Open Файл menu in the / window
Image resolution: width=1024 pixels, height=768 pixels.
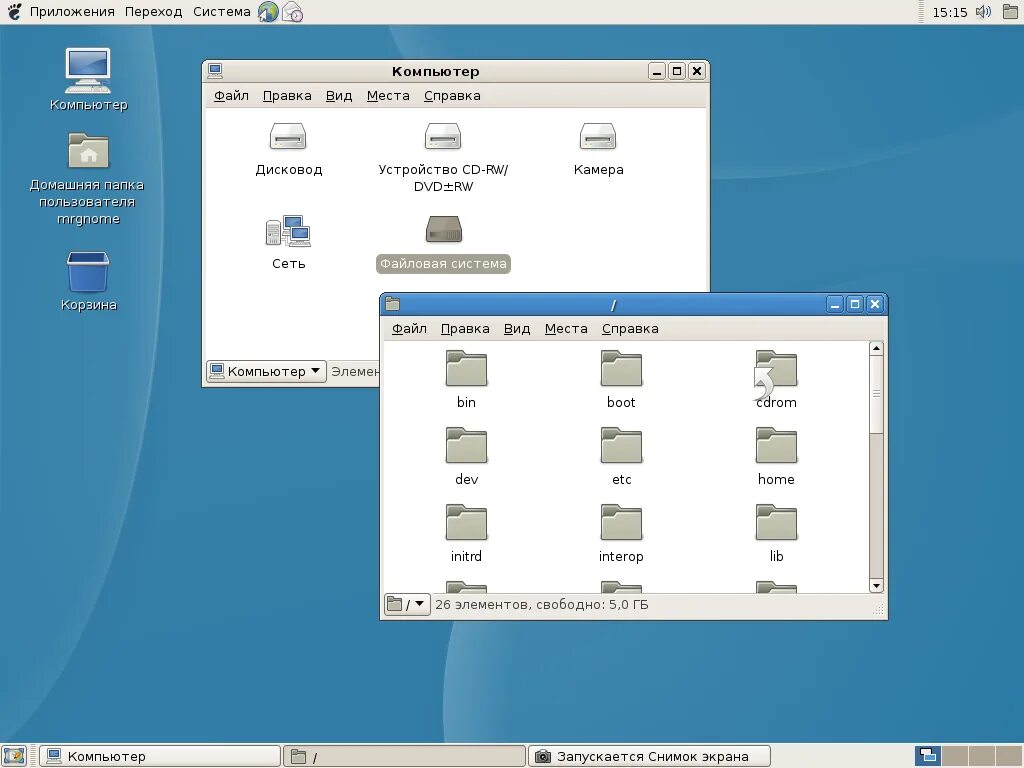(409, 328)
